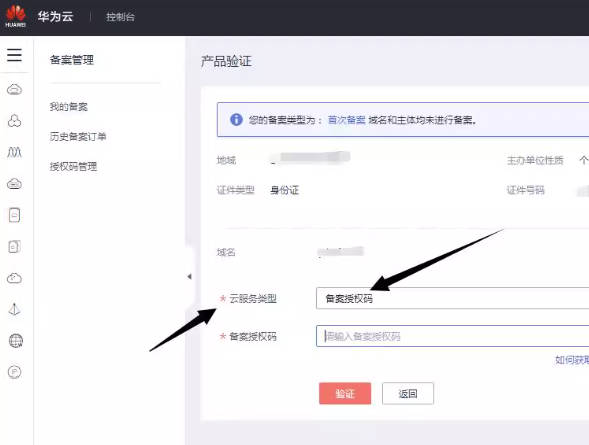Click the sailboat-shaped sidebar icon

click(14, 309)
